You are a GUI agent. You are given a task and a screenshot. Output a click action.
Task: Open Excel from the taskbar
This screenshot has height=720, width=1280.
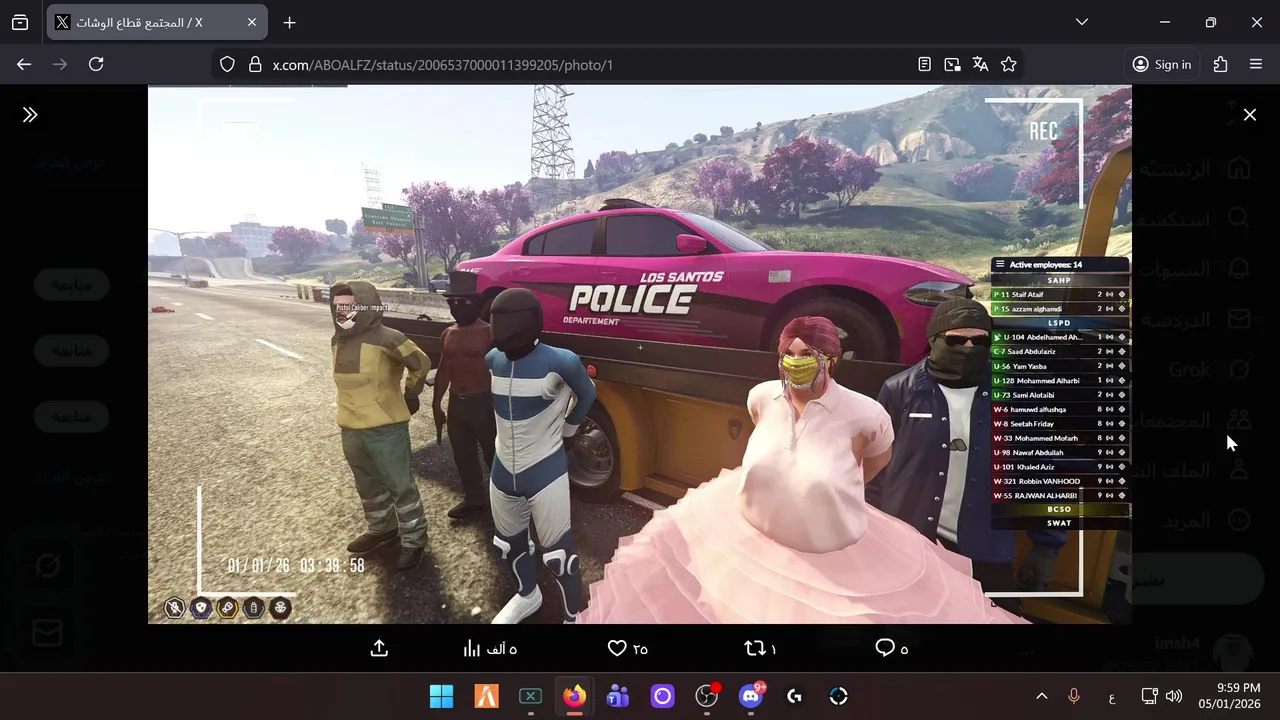tap(530, 696)
